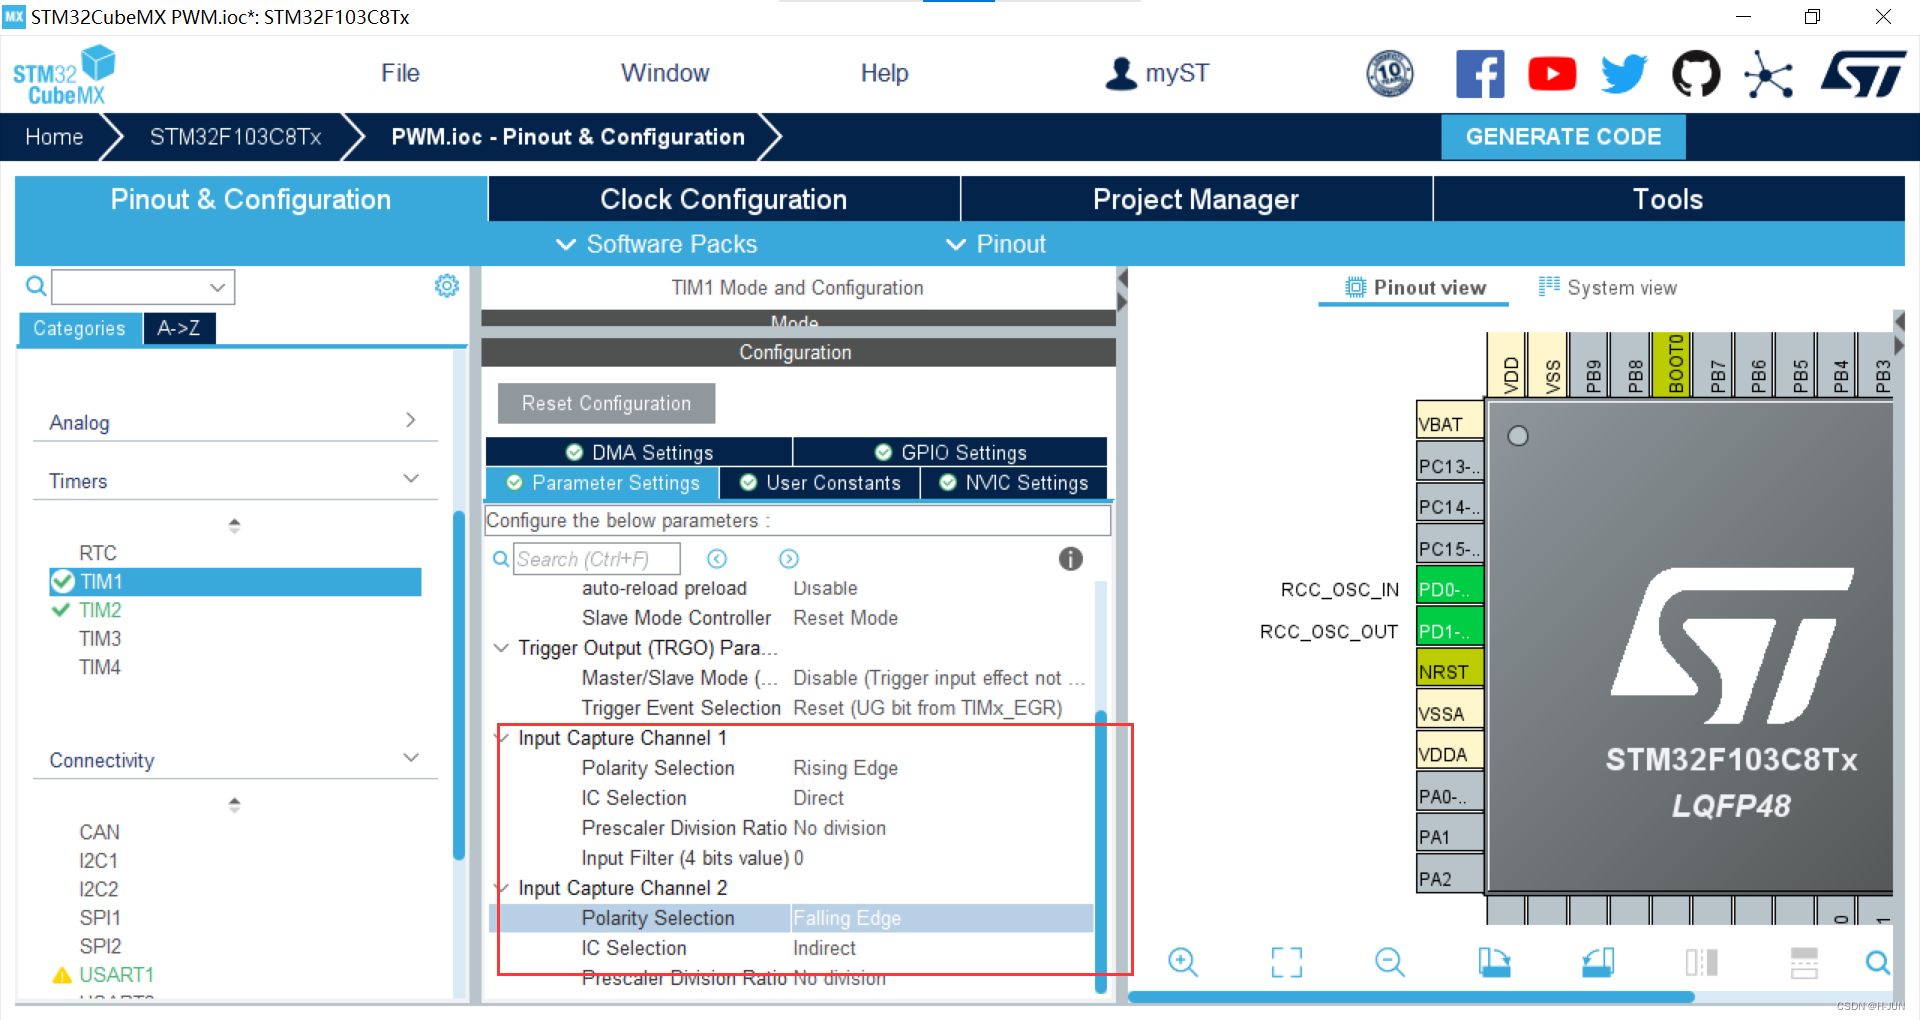The height and width of the screenshot is (1020, 1920).
Task: Go to STM32F103C8Tx breadcrumb
Action: pyautogui.click(x=236, y=137)
